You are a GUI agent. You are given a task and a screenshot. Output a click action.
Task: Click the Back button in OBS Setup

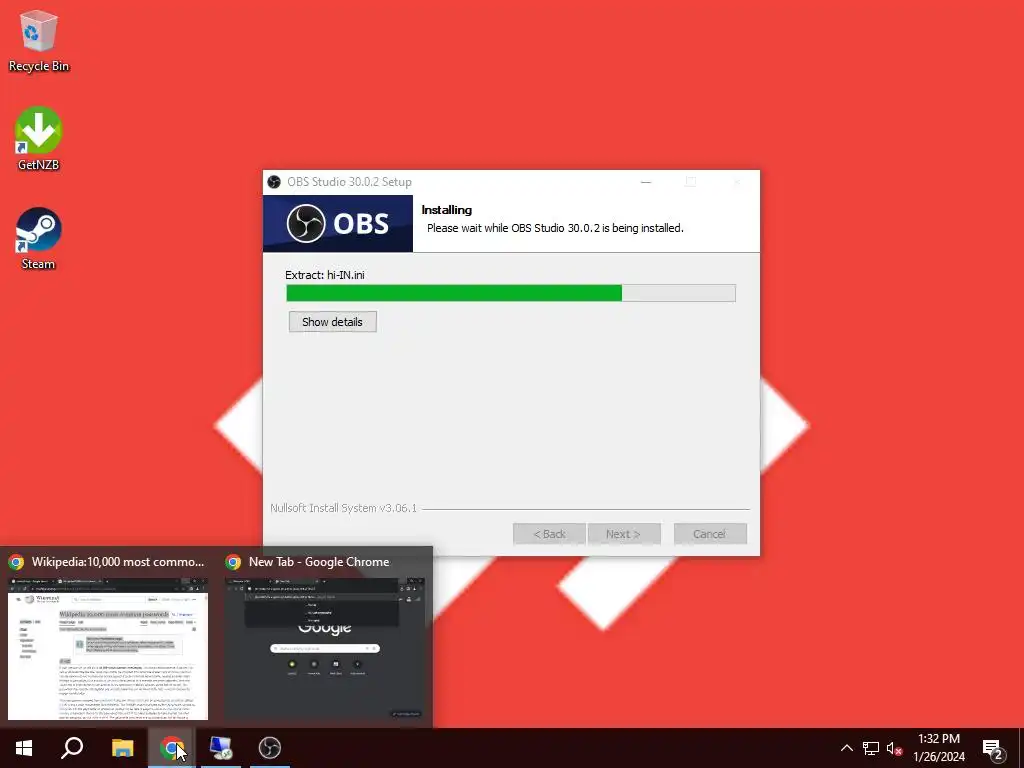point(549,534)
